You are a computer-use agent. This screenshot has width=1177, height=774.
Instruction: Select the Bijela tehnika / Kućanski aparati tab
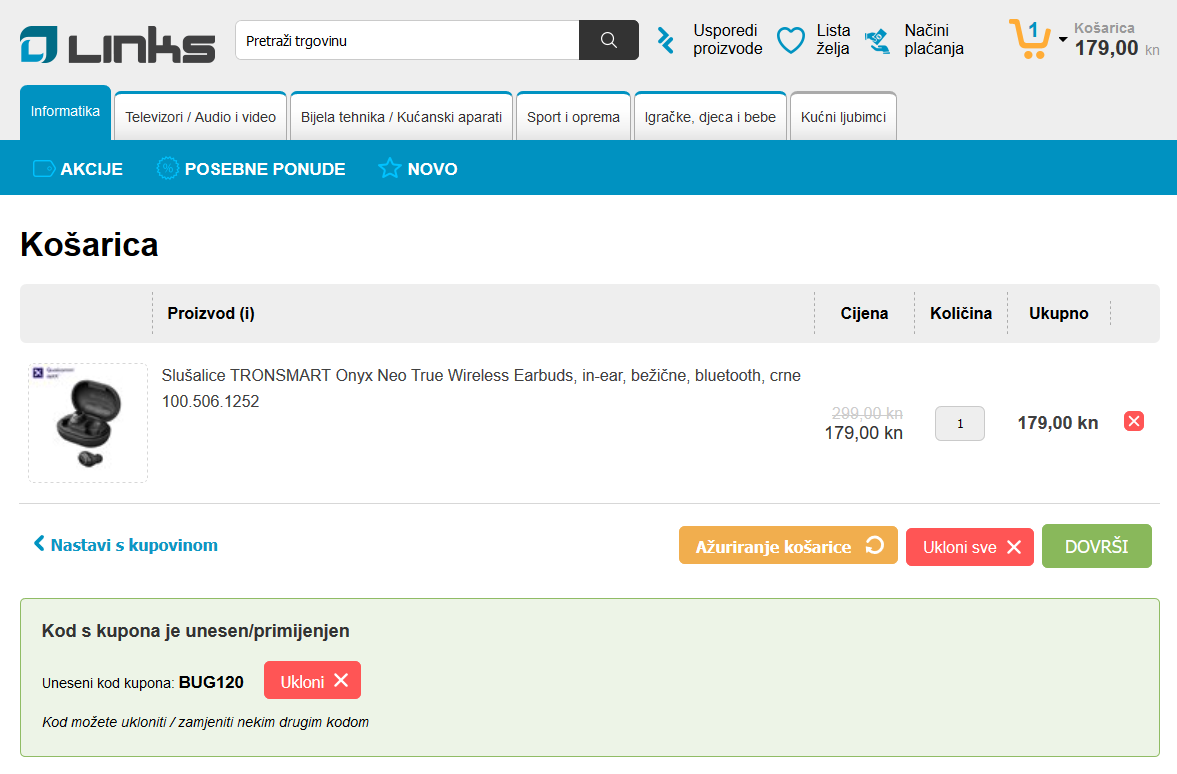tap(401, 117)
